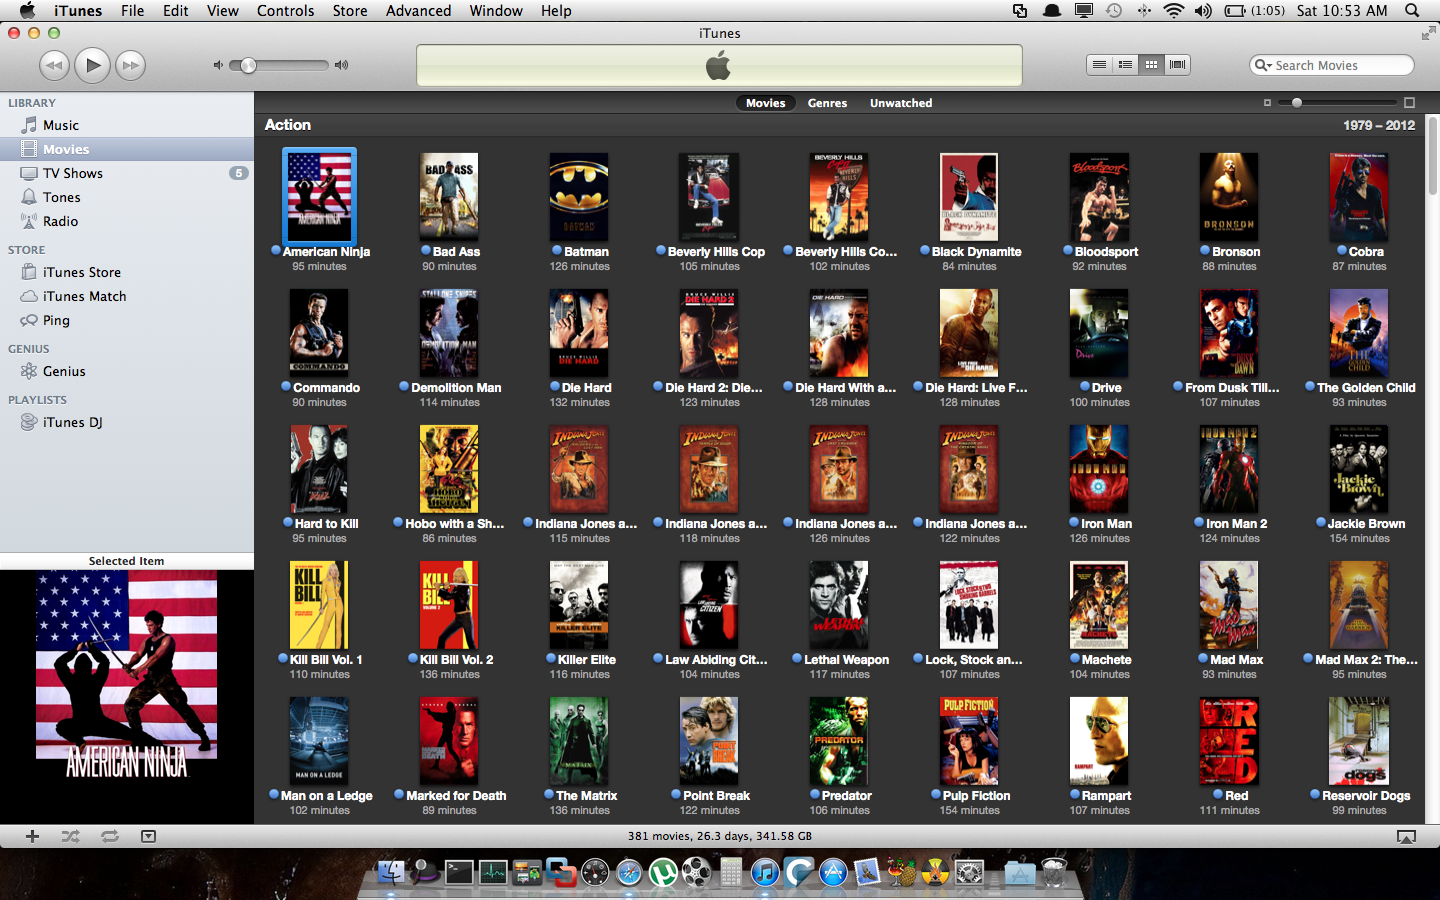1440x900 pixels.
Task: Click the small artwork size icon
Action: tap(1267, 103)
